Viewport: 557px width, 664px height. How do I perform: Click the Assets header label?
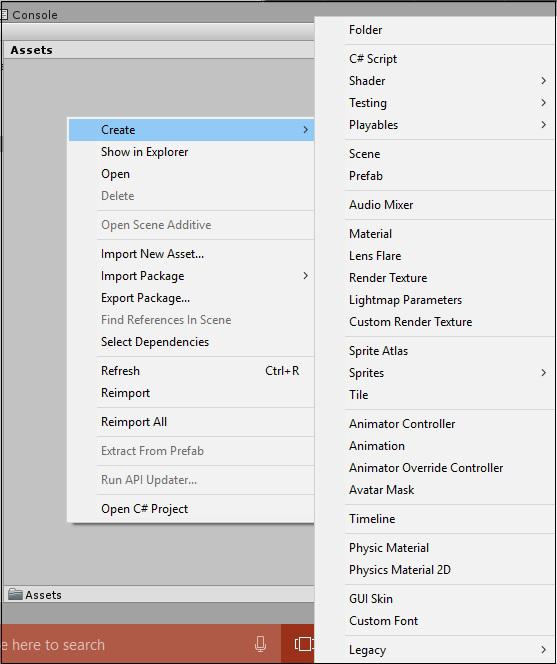click(32, 50)
